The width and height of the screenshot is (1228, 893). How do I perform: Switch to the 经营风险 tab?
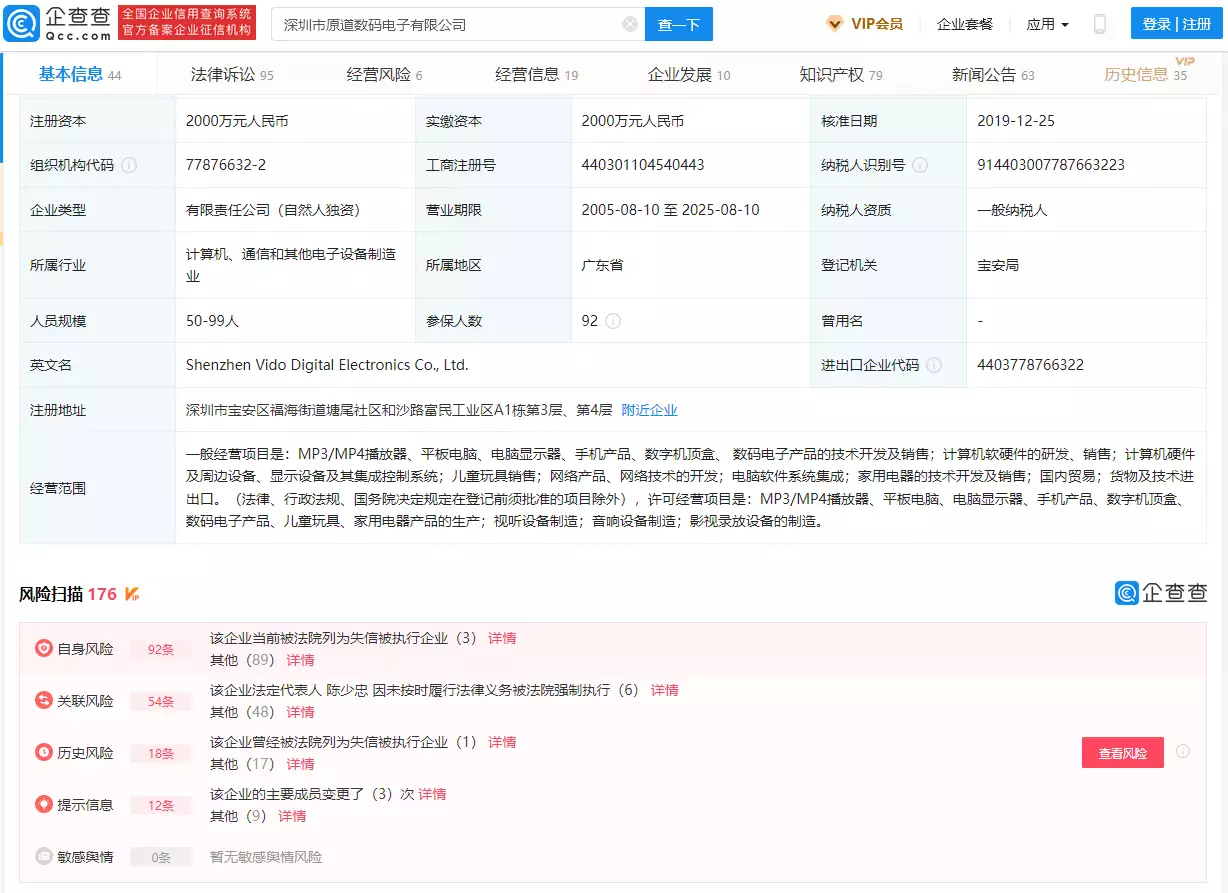[x=385, y=75]
